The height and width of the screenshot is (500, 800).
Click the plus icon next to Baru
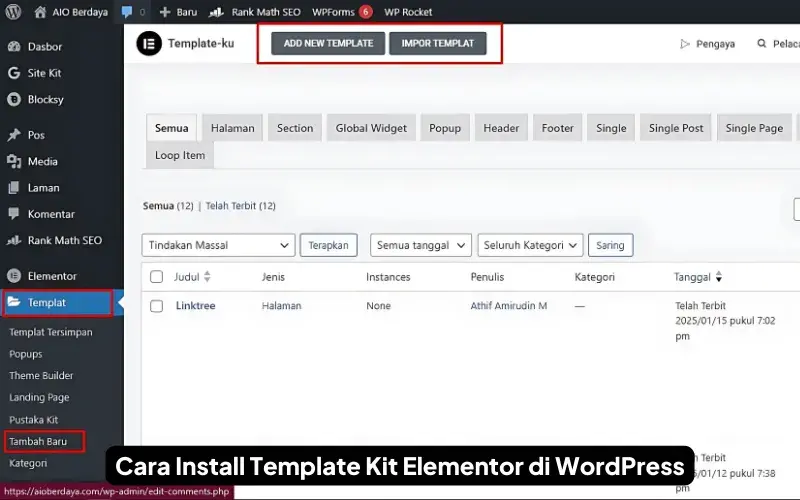pyautogui.click(x=164, y=12)
